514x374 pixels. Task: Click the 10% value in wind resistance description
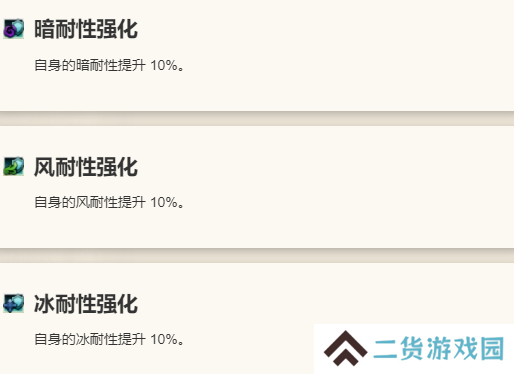[164, 202]
